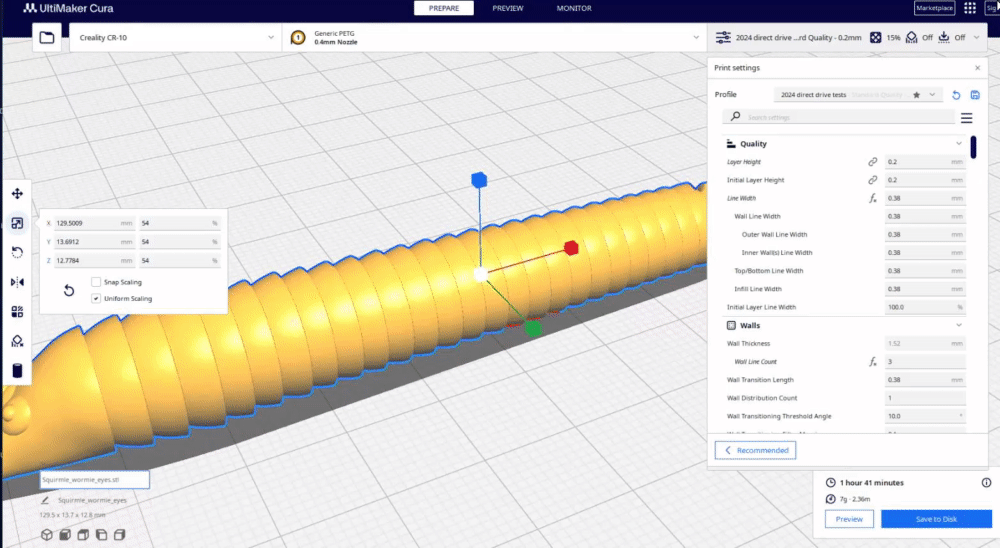Click the pencil rename icon

tap(45, 501)
